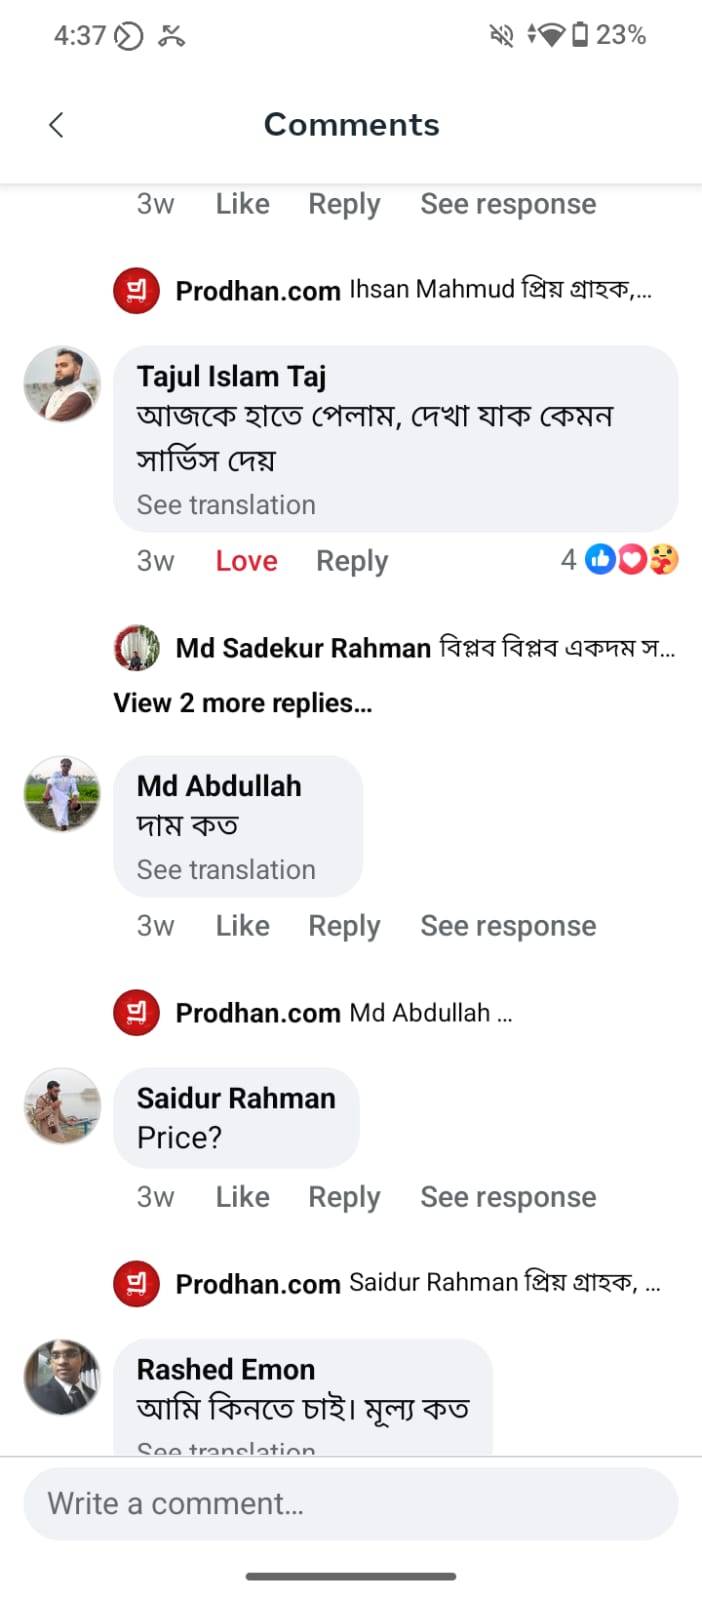This screenshot has width=702, height=1600.
Task: Open Tajul Islam Taj's profile picture
Action: click(x=62, y=384)
